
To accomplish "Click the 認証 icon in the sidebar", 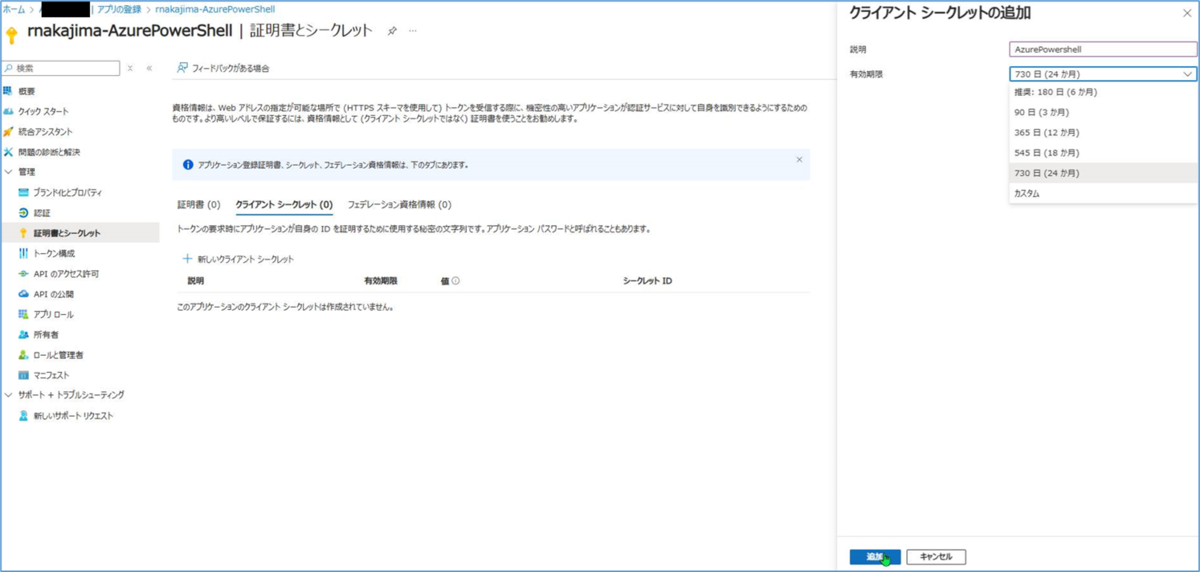I will tap(24, 213).
